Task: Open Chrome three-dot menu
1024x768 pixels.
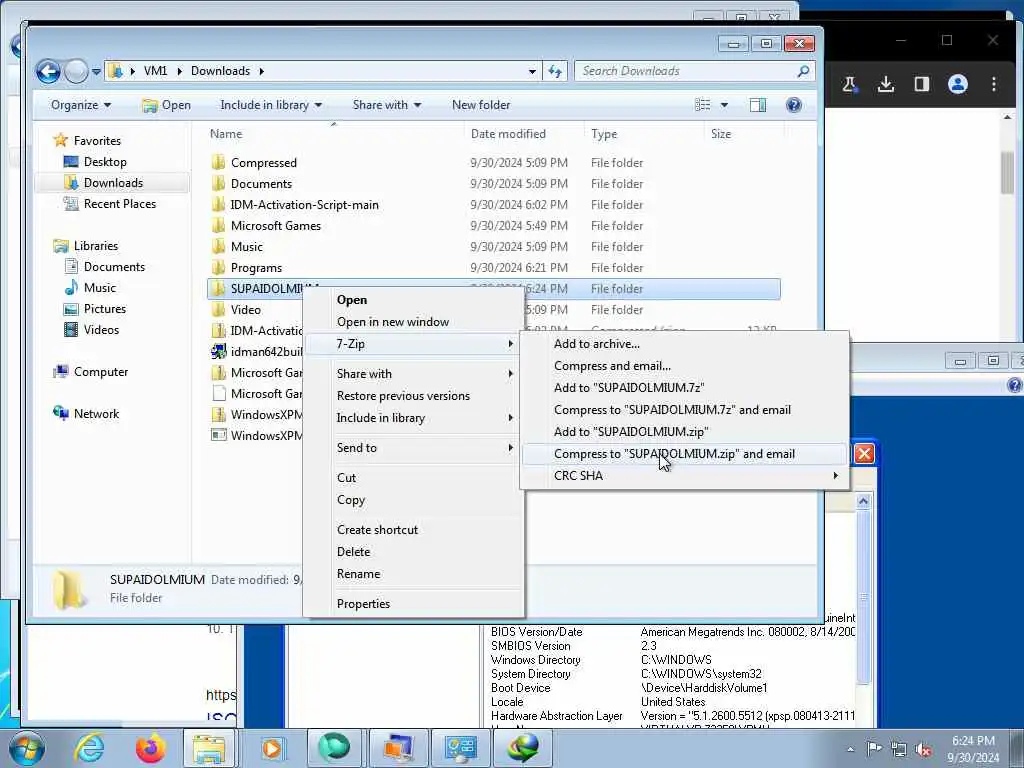Action: (x=993, y=84)
